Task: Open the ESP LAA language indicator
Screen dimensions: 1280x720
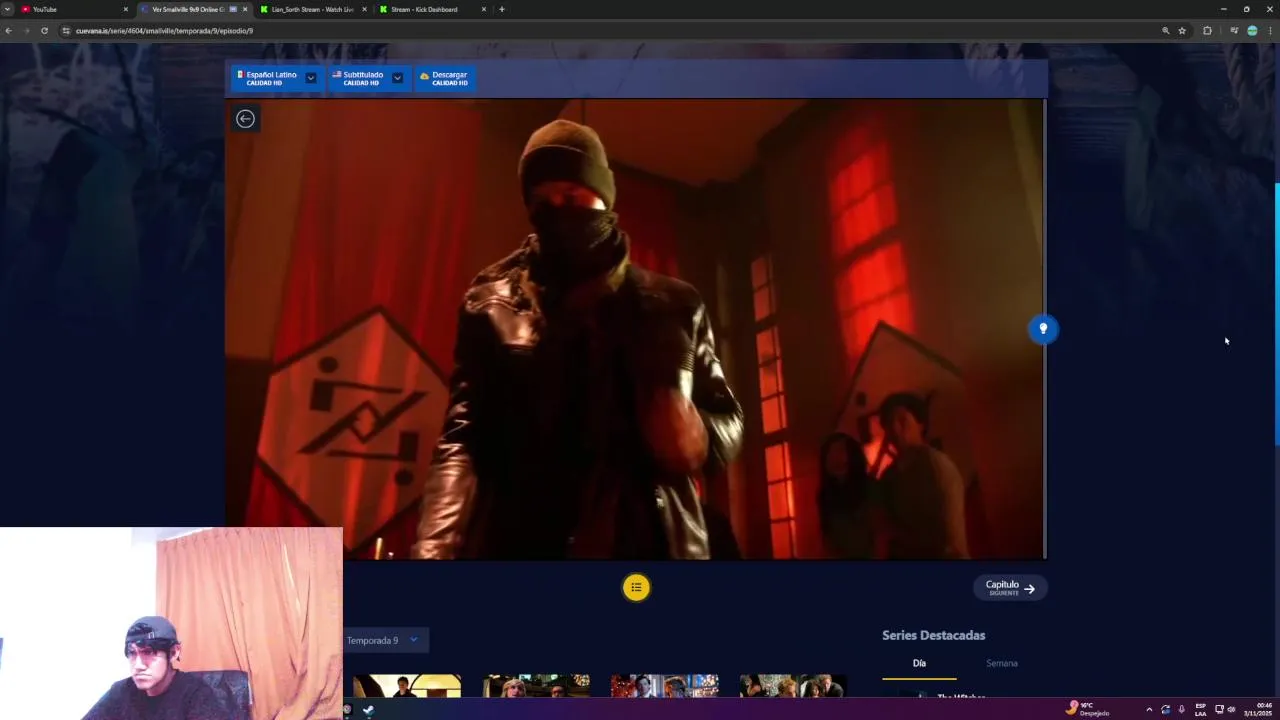Action: coord(1200,709)
